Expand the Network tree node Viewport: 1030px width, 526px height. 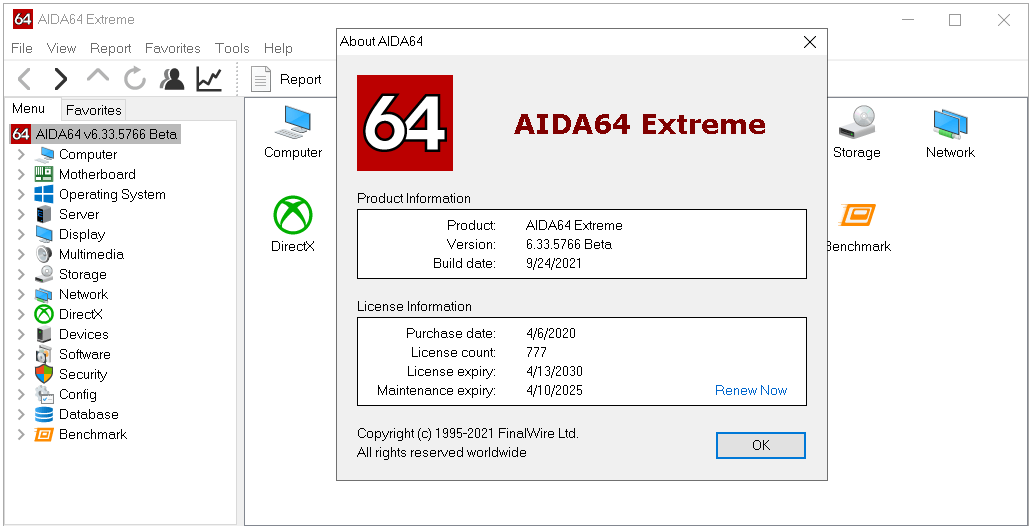tap(21, 294)
